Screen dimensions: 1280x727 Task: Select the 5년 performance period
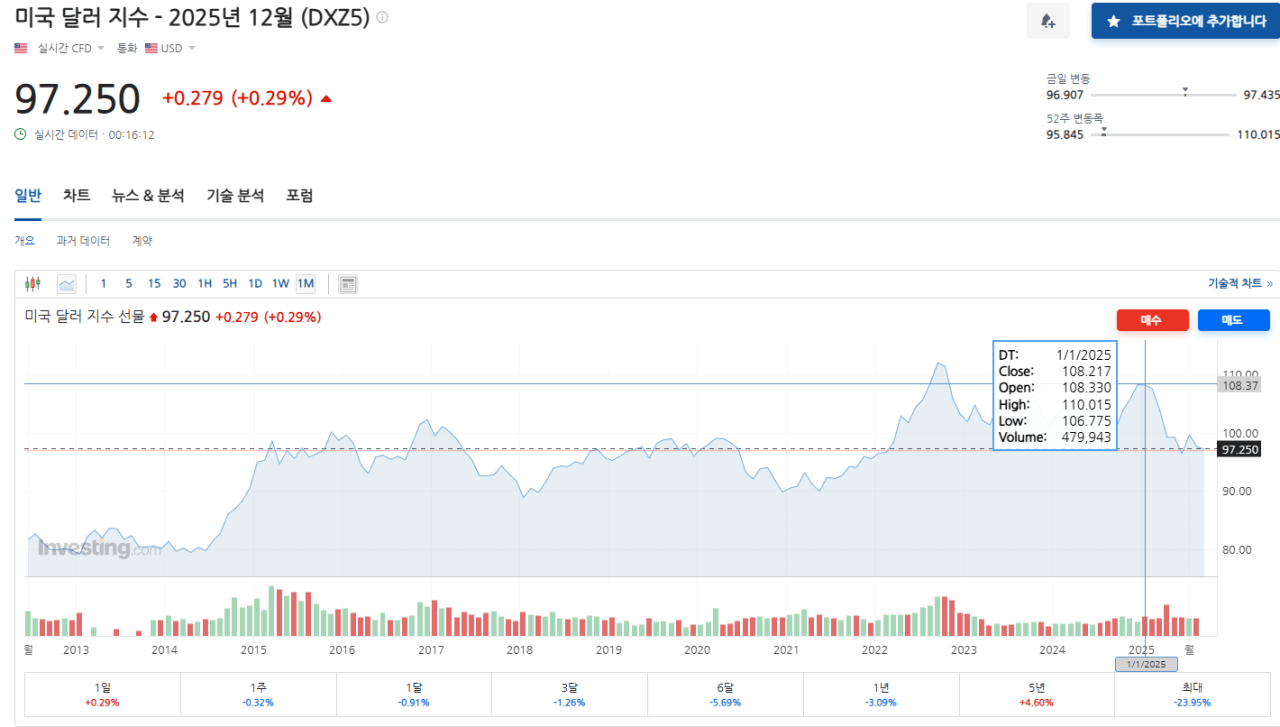pyautogui.click(x=1037, y=694)
